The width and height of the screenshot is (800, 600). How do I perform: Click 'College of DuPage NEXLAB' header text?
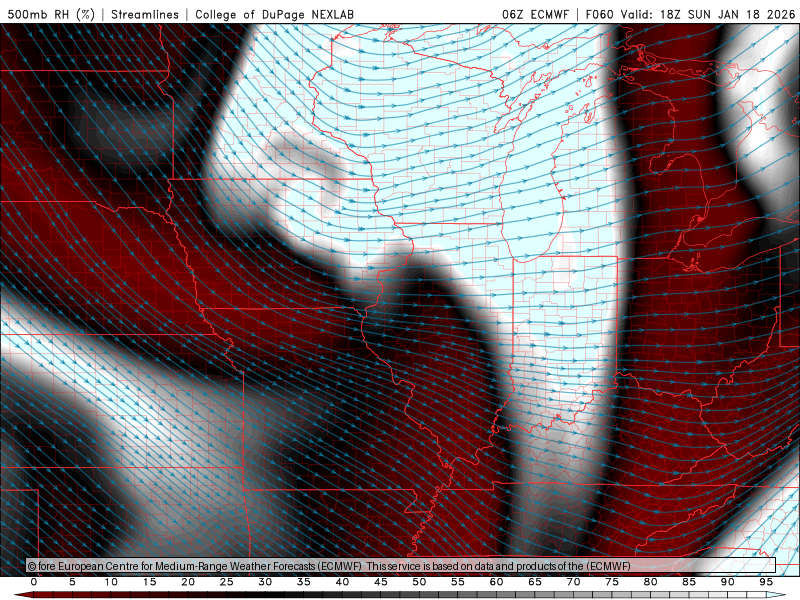pos(274,14)
